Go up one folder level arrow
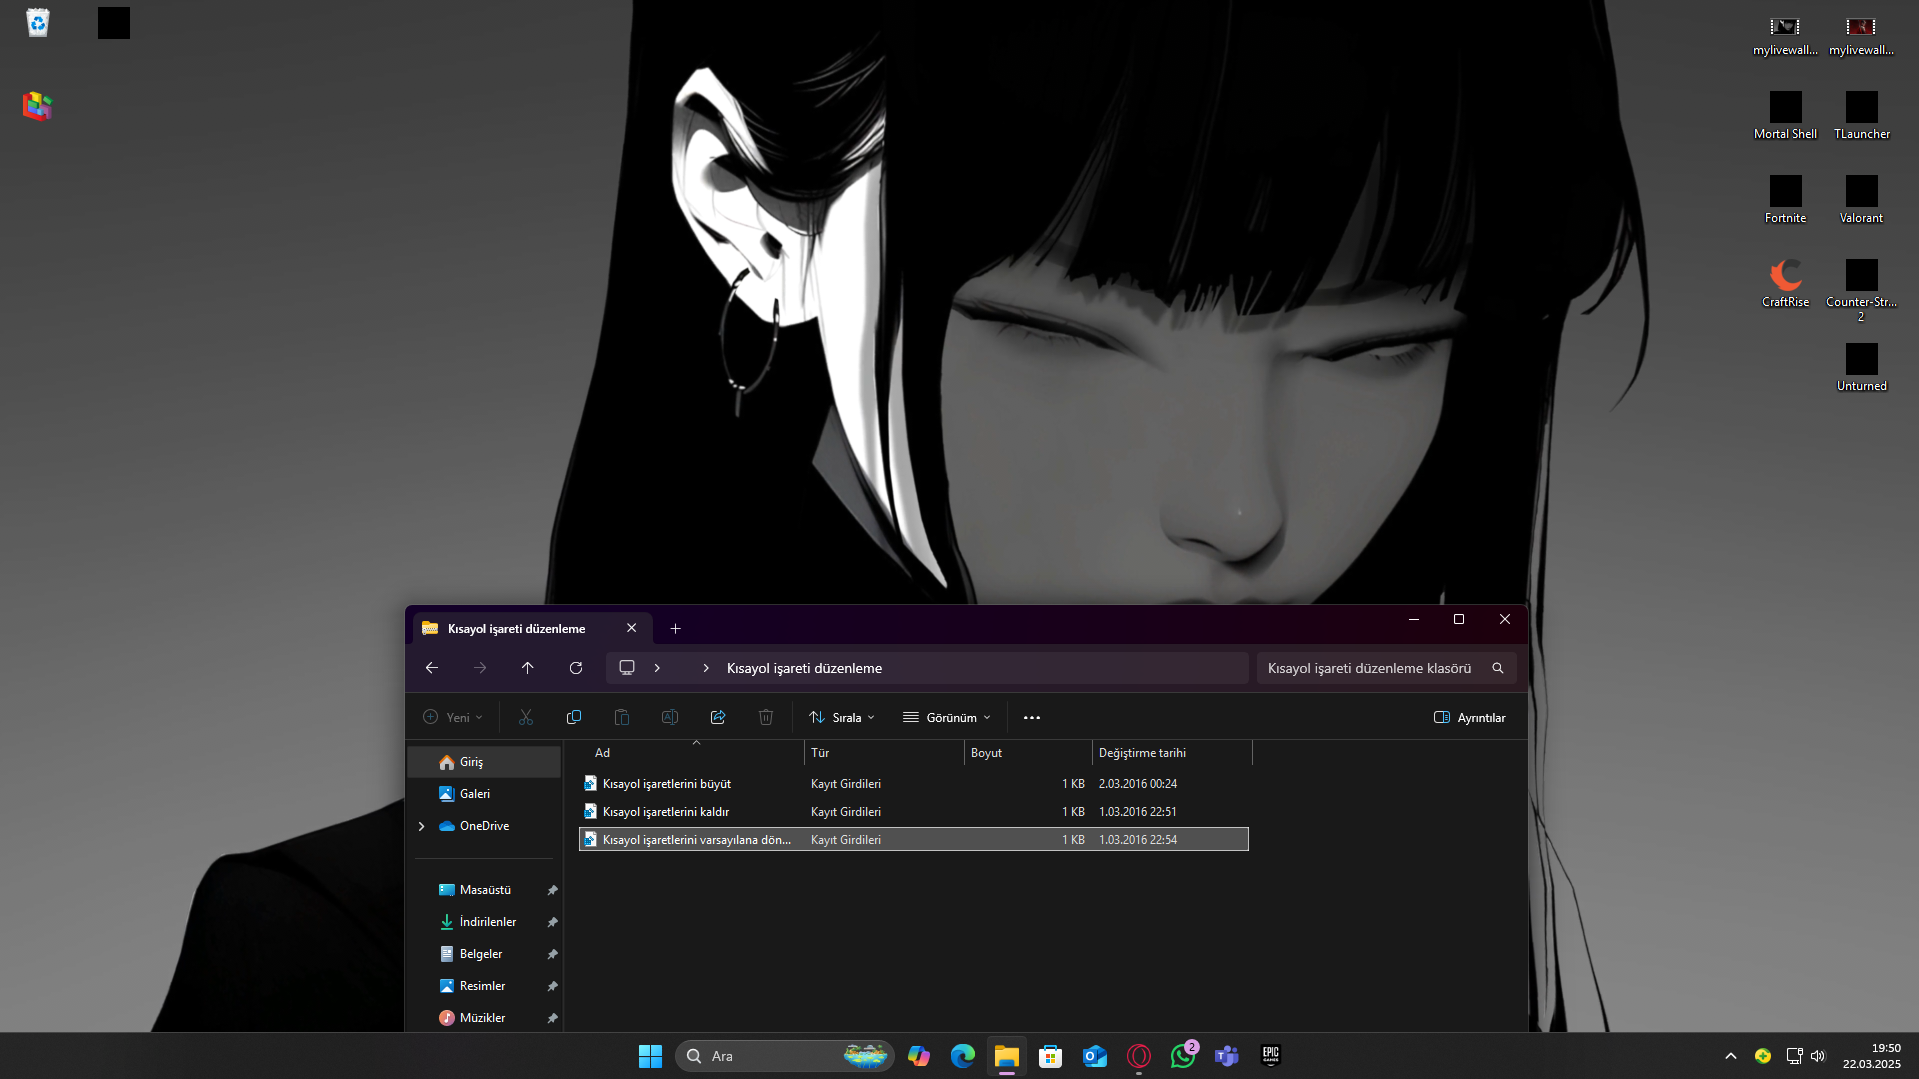The image size is (1919, 1079). (528, 668)
